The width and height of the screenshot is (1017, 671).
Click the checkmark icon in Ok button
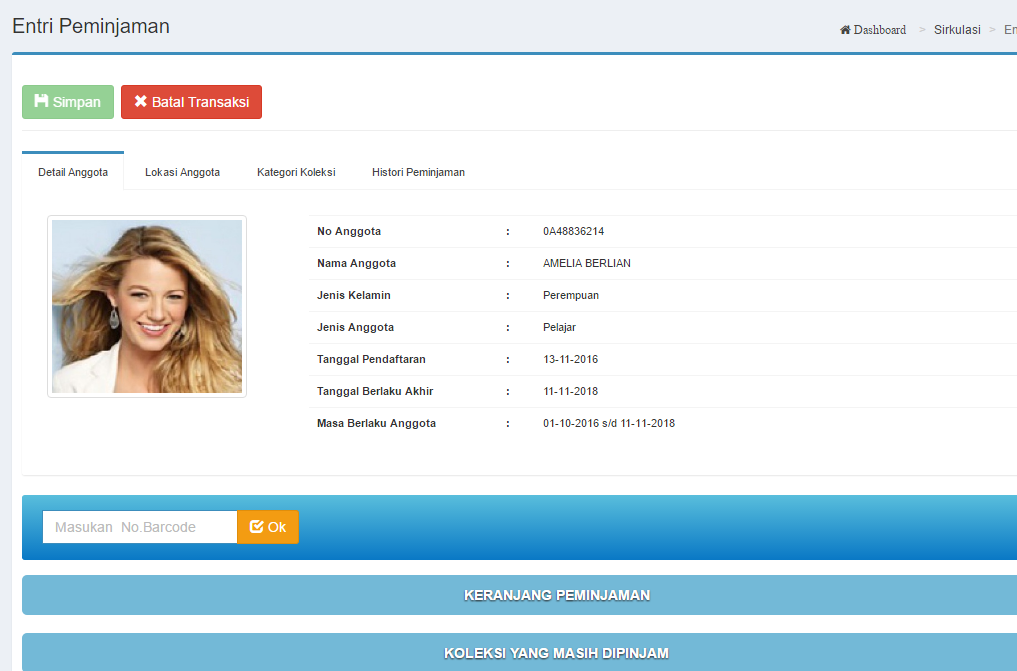click(x=257, y=526)
